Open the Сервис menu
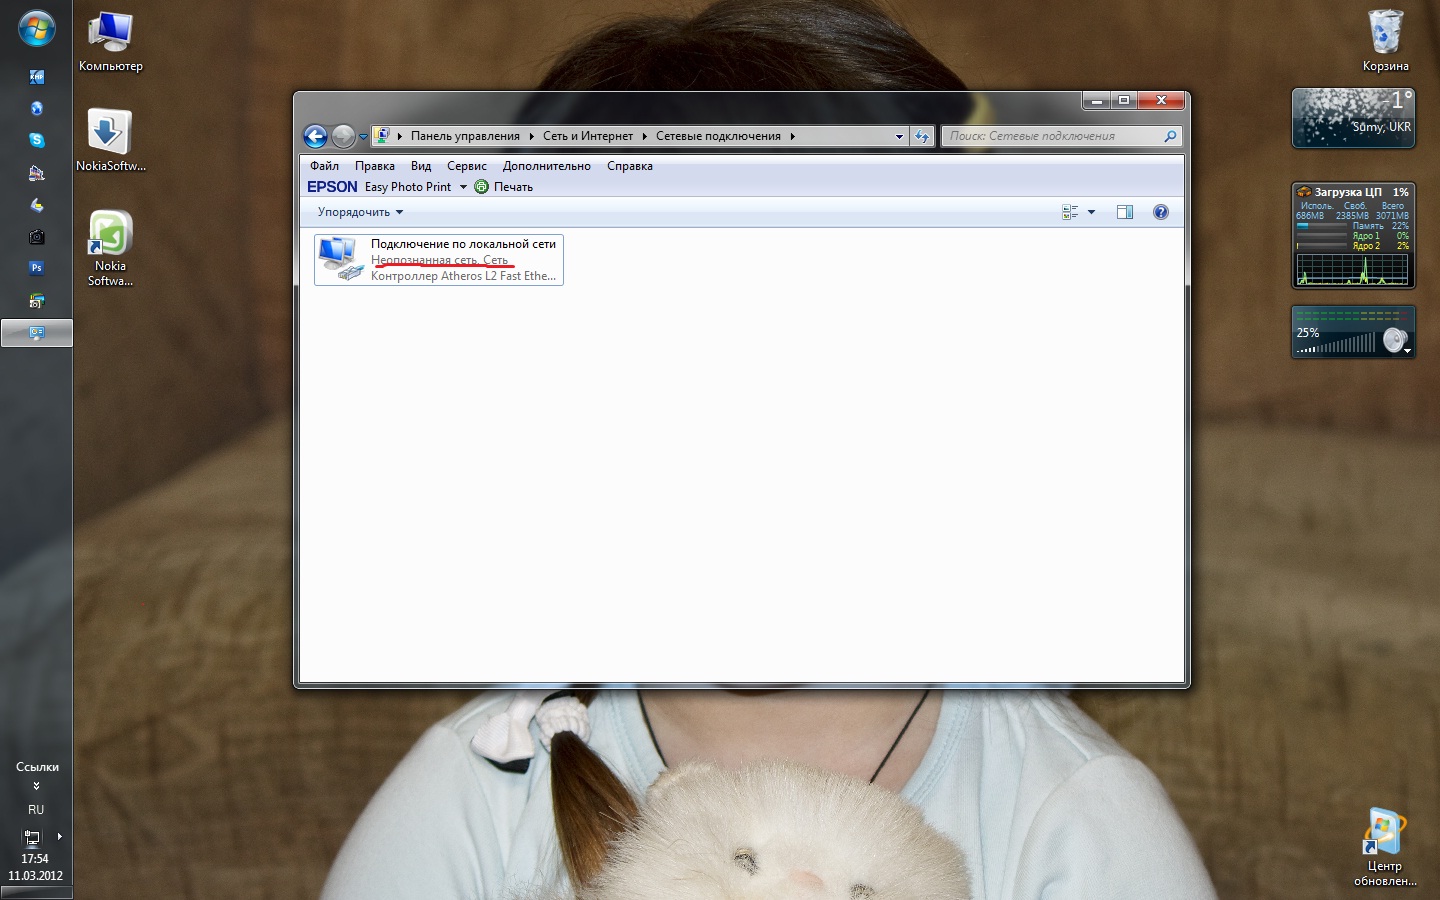The width and height of the screenshot is (1440, 900). tap(466, 166)
